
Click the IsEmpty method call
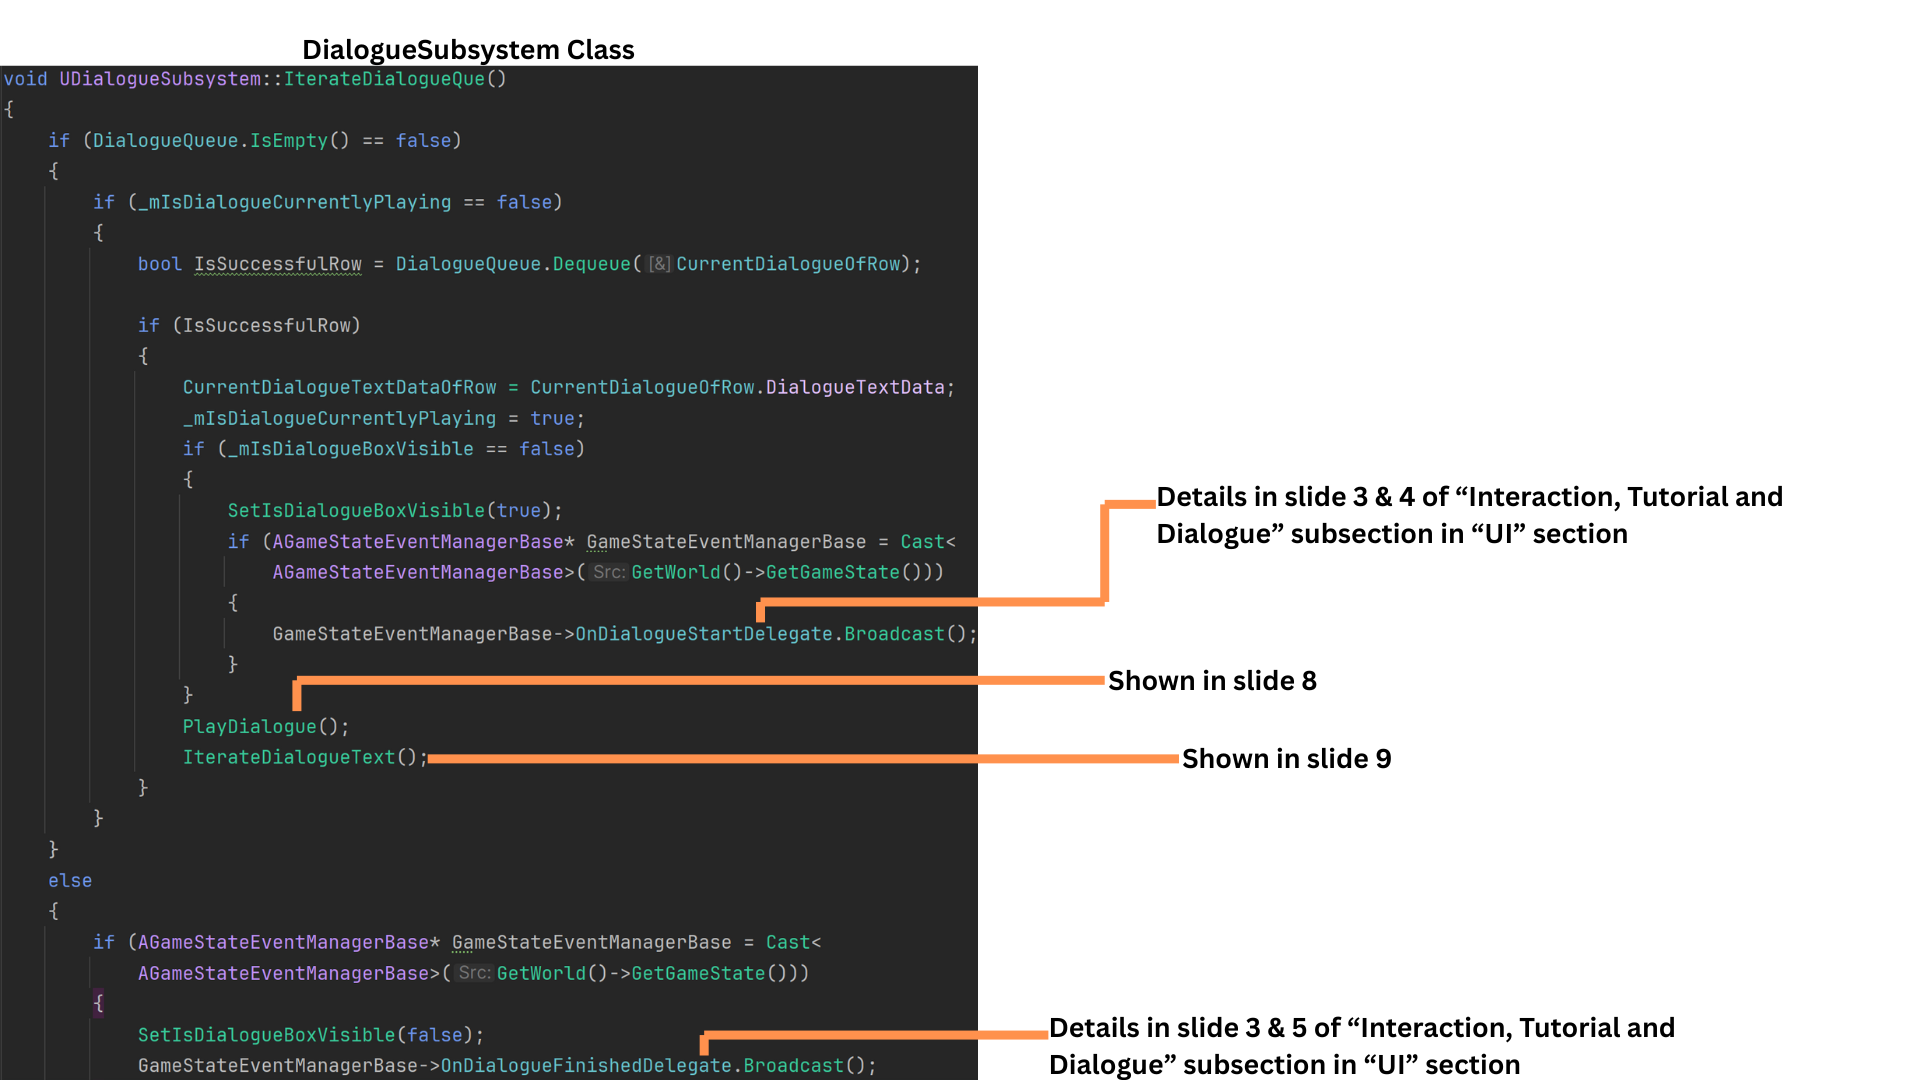(x=288, y=141)
